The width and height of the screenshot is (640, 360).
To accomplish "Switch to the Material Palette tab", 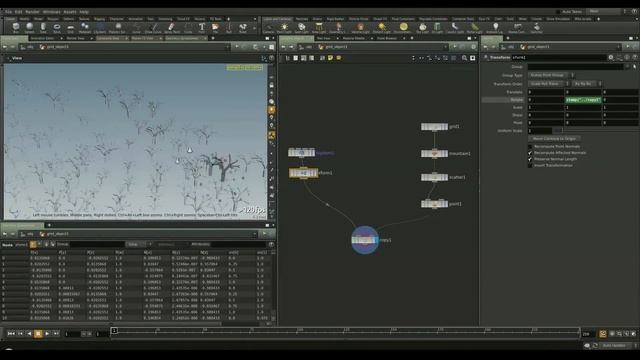I will click(353, 38).
